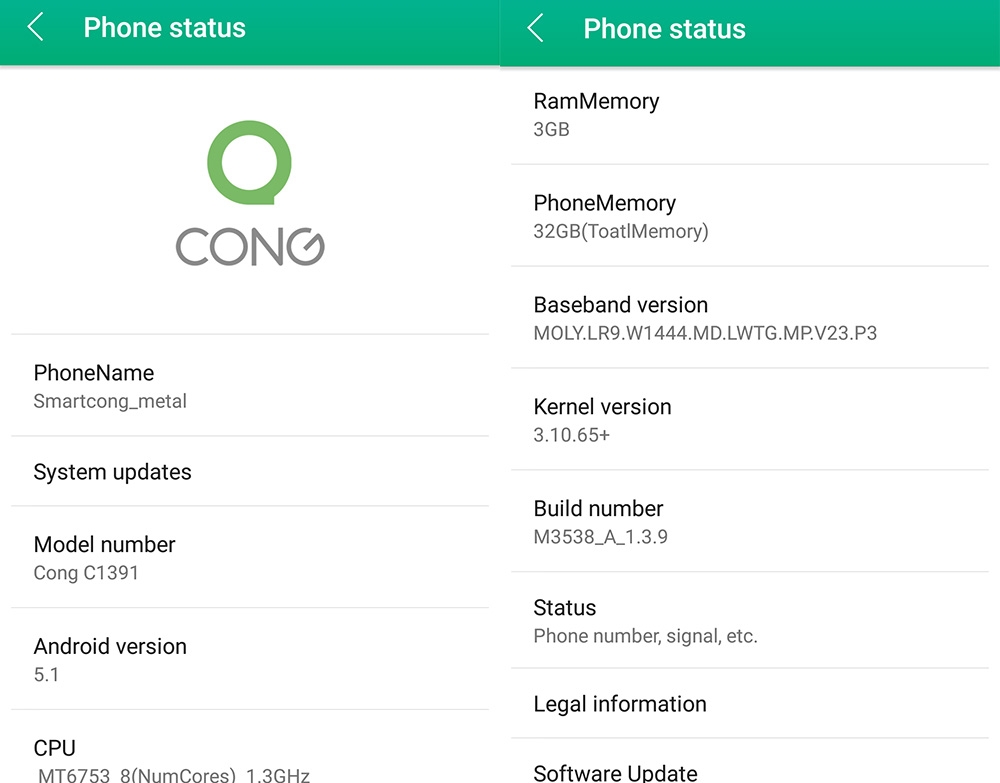Tap the right Phone status title
The height and width of the screenshot is (783, 1000).
click(665, 28)
